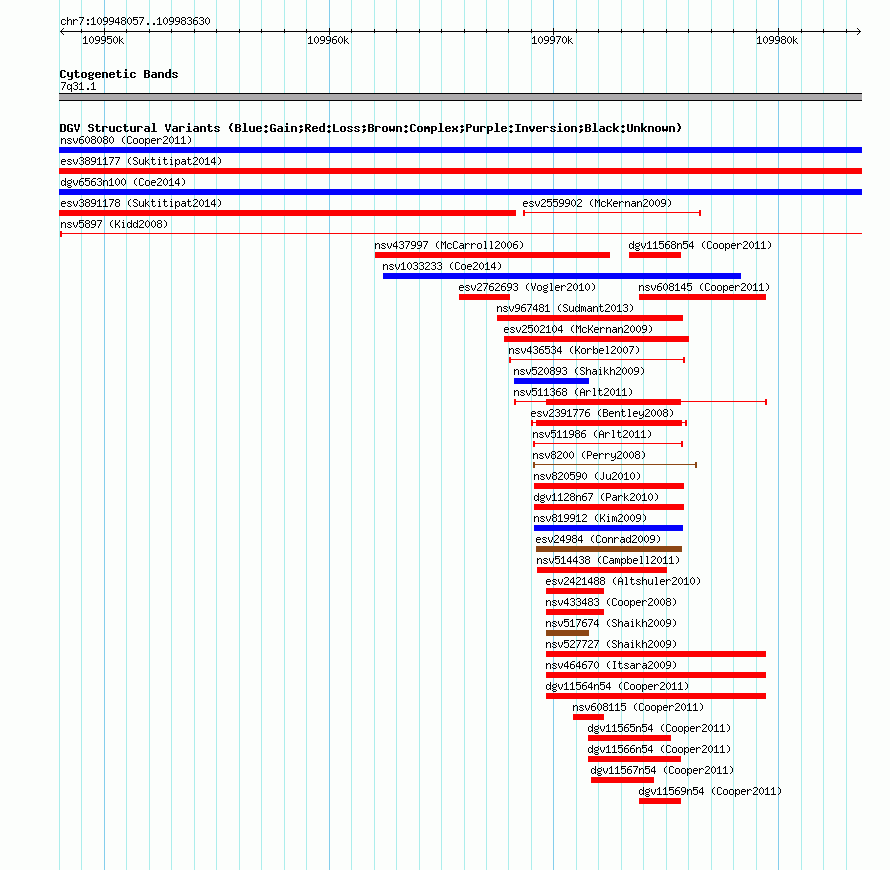Click the nsv1033233 blue gain bar

(562, 276)
